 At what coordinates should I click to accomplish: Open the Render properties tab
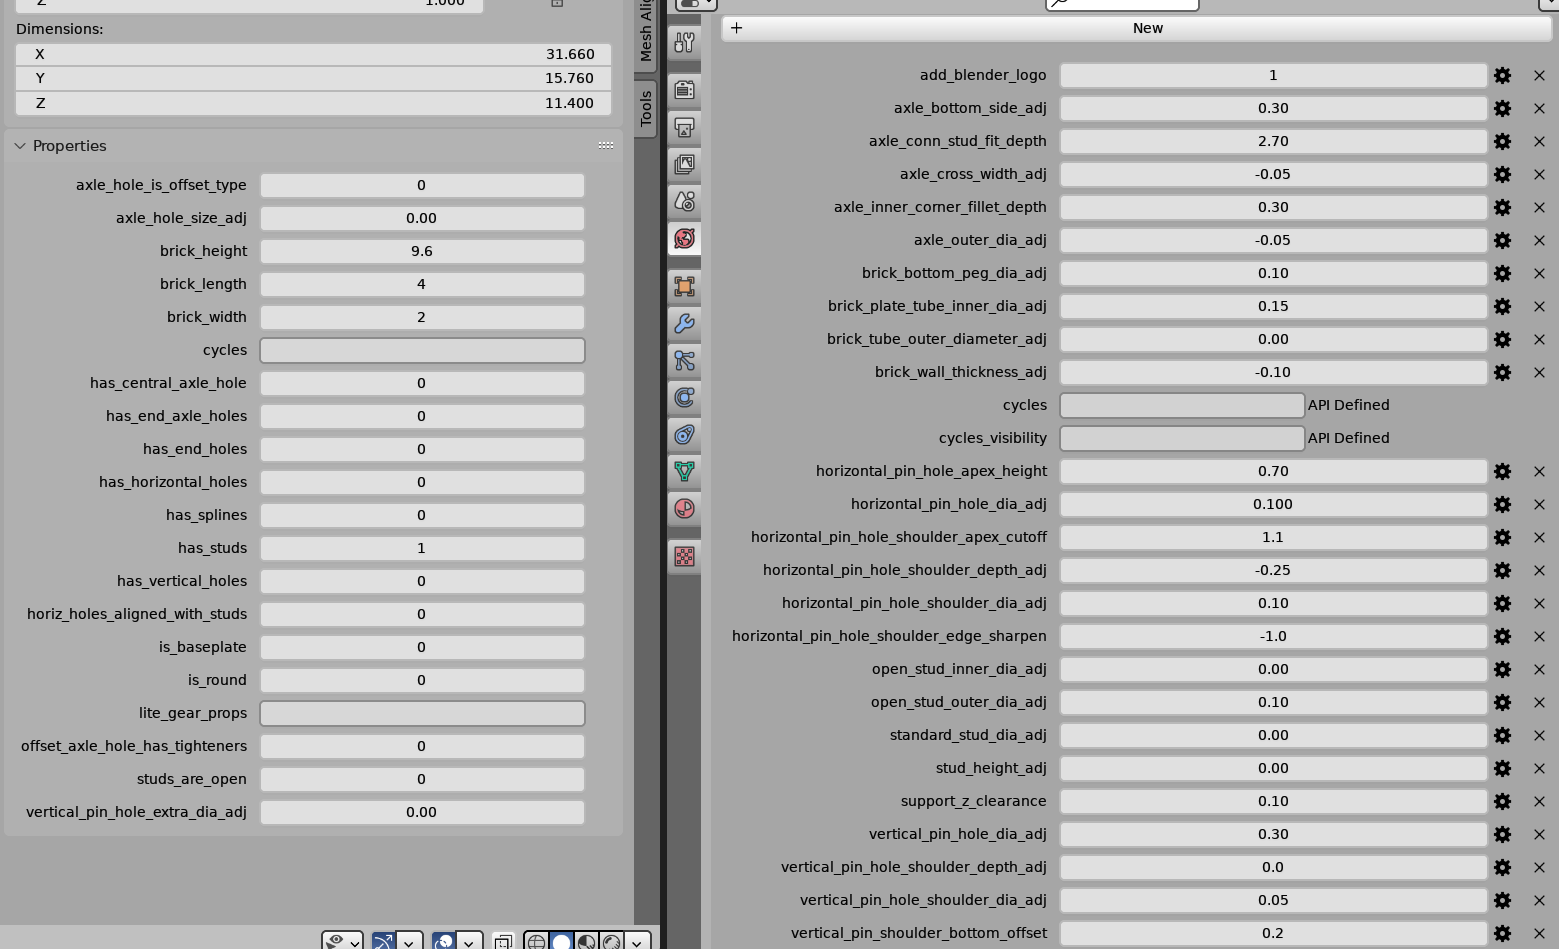coord(684,90)
